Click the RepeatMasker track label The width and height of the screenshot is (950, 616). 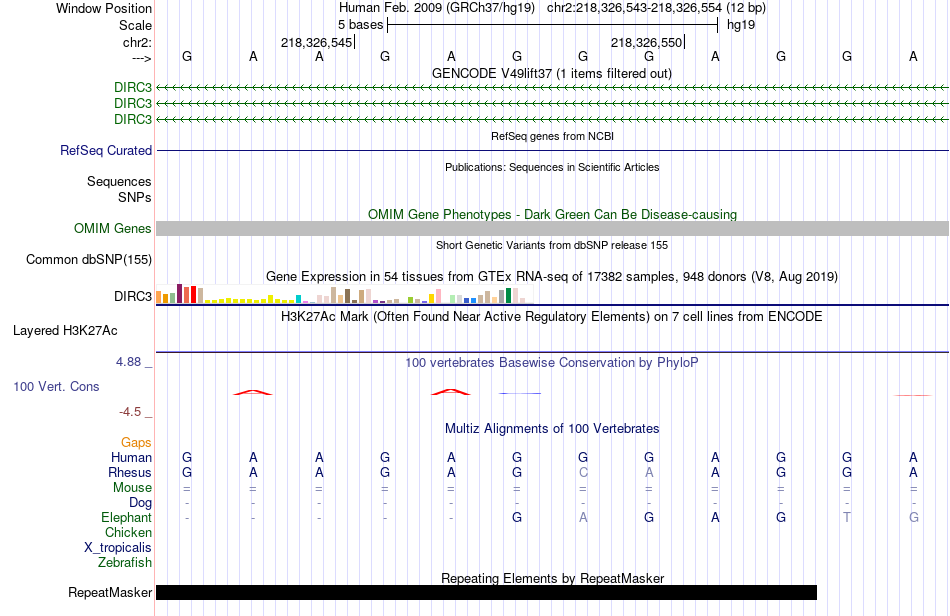pos(110,592)
